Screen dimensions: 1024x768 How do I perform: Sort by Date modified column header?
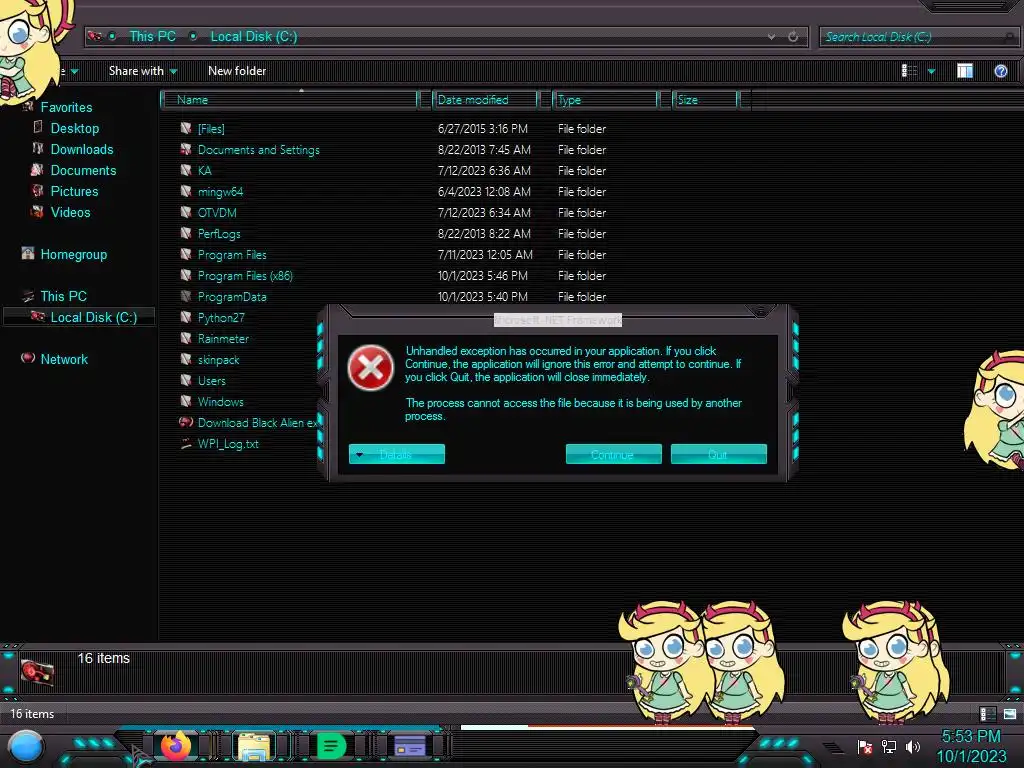(x=485, y=100)
